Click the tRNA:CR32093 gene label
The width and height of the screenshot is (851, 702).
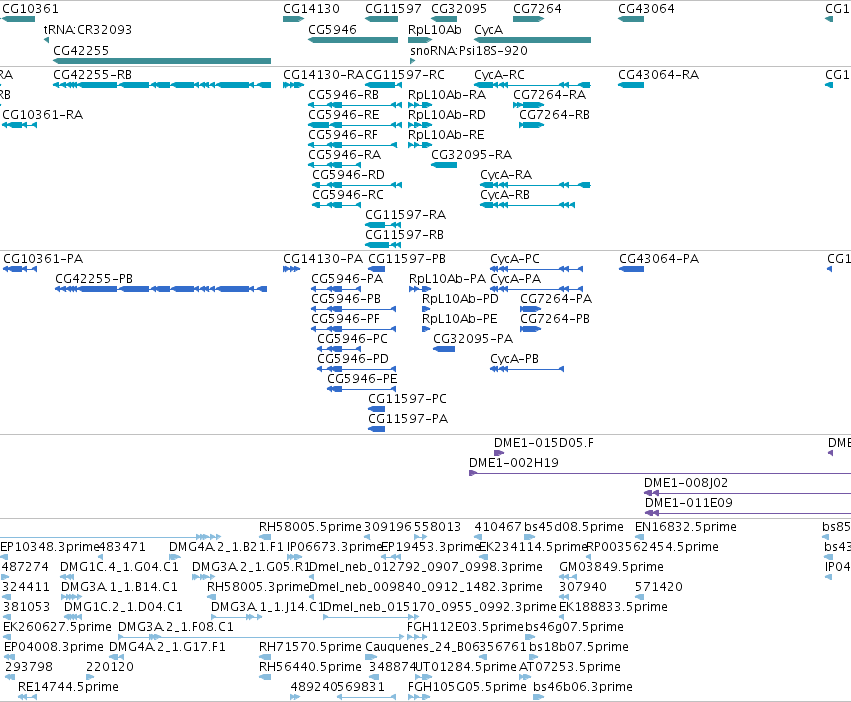tap(87, 29)
